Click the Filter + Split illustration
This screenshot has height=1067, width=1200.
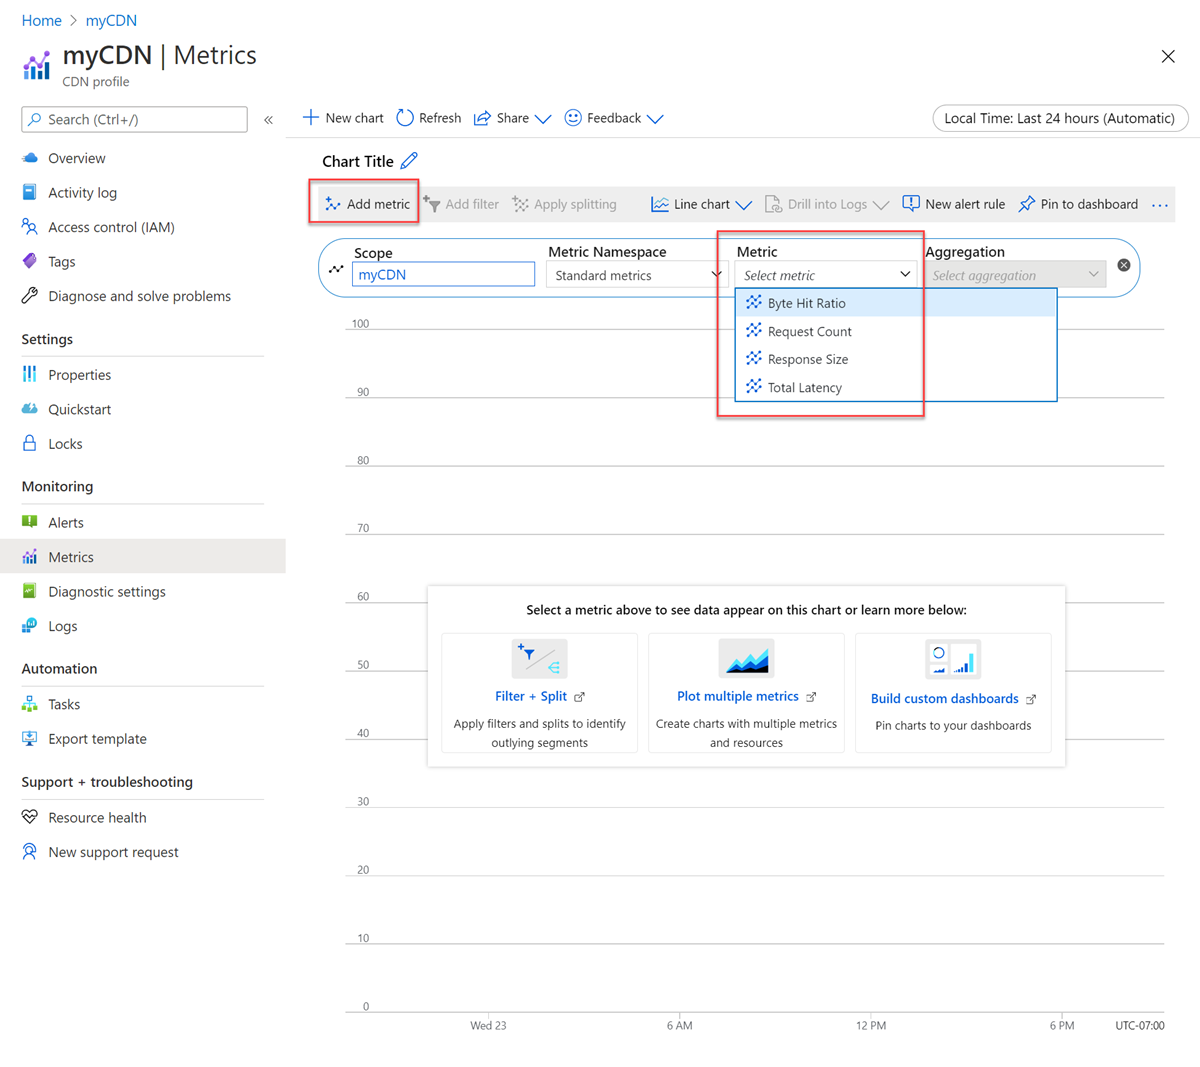[540, 659]
